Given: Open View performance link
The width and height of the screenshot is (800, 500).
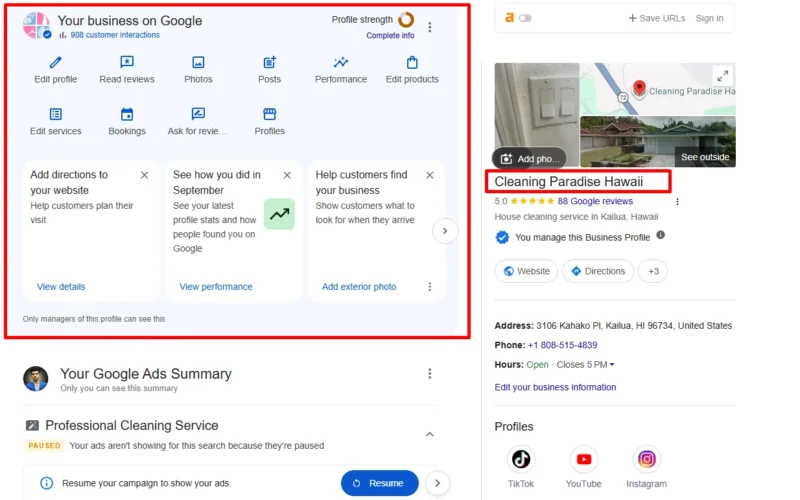Looking at the screenshot, I should pos(216,287).
